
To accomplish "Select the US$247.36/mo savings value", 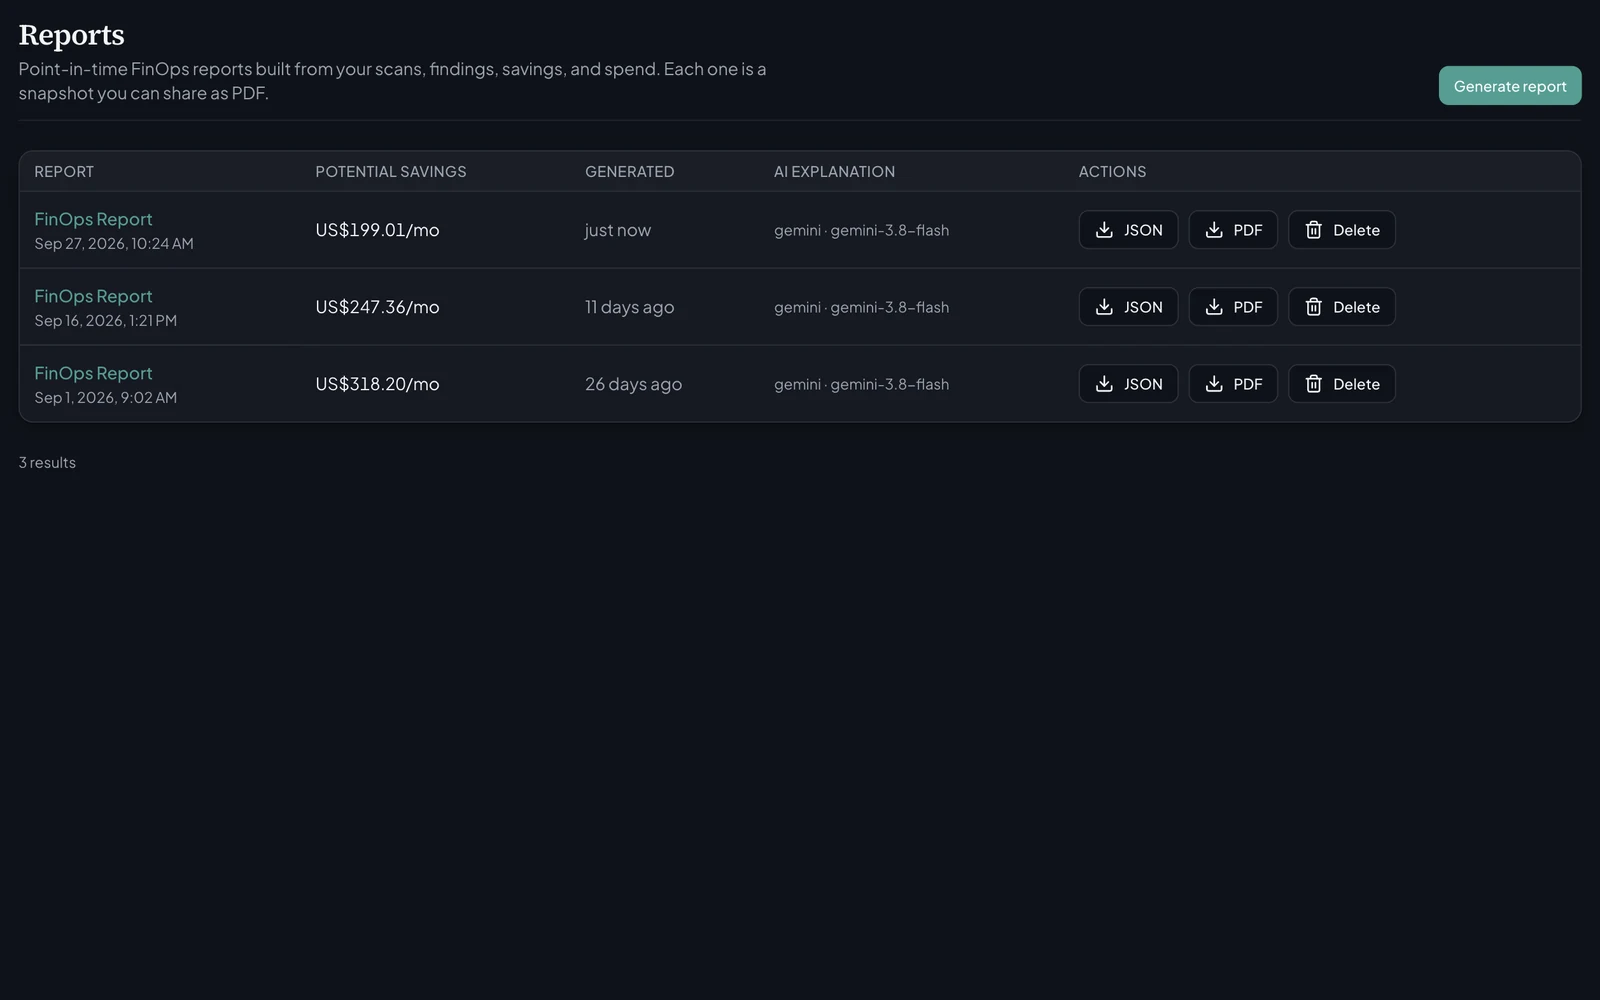I will (x=377, y=307).
